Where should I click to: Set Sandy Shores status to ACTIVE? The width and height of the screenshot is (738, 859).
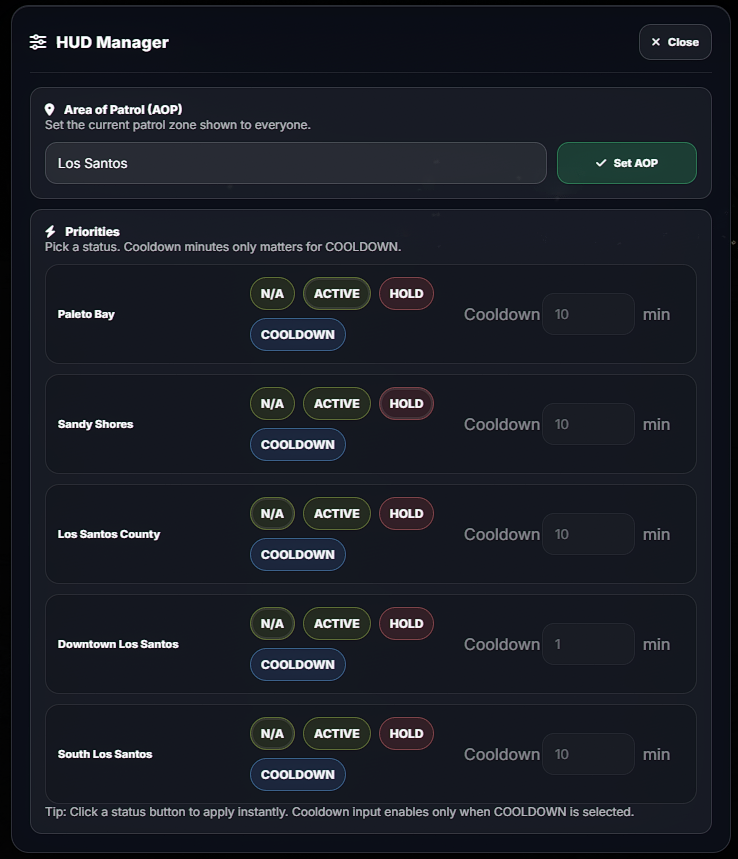pos(337,404)
